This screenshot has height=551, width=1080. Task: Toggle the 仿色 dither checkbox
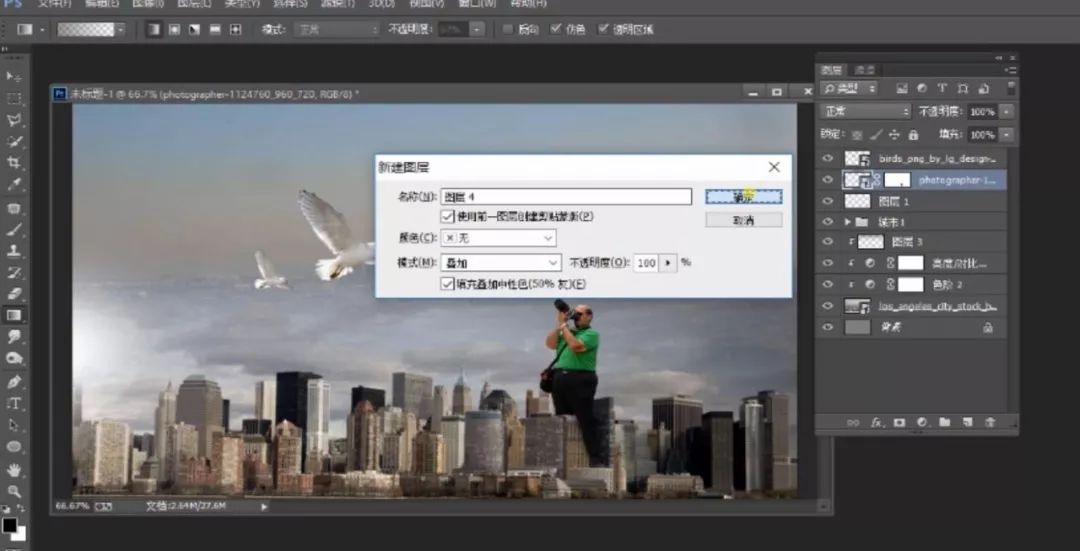(x=556, y=30)
